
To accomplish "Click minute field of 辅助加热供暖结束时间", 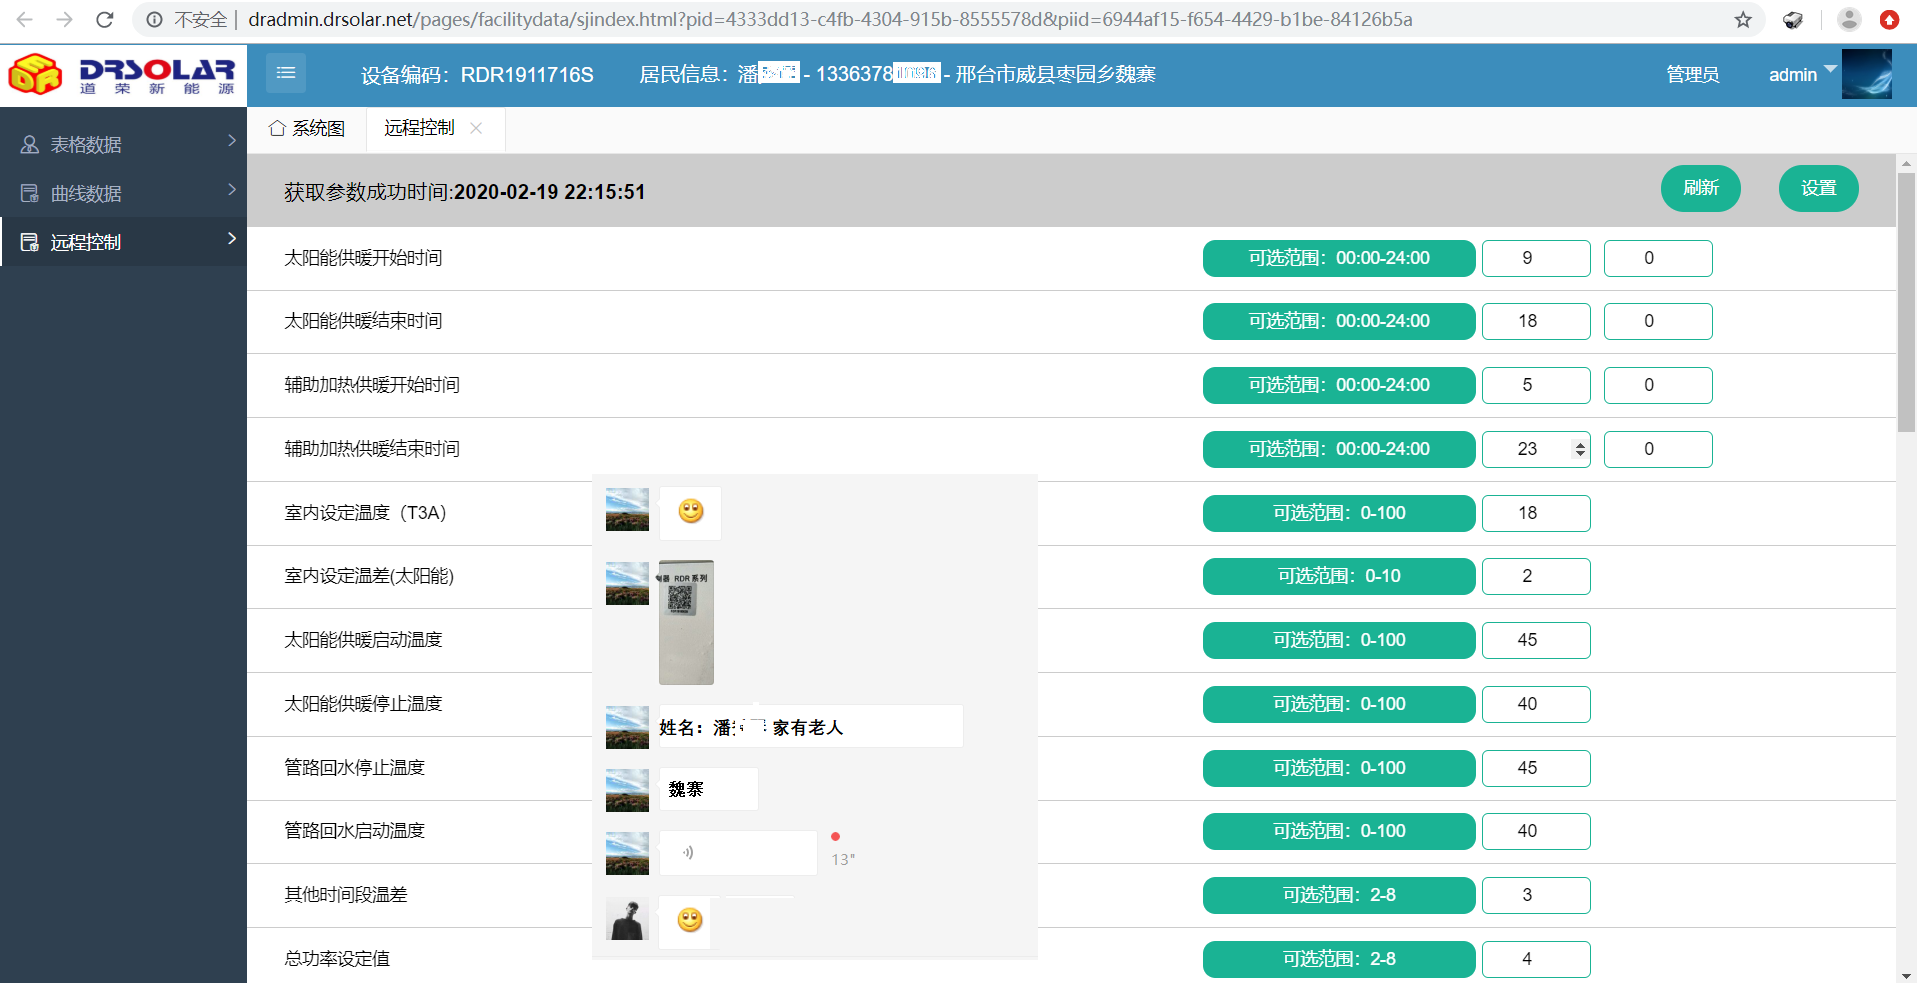I will click(1658, 449).
